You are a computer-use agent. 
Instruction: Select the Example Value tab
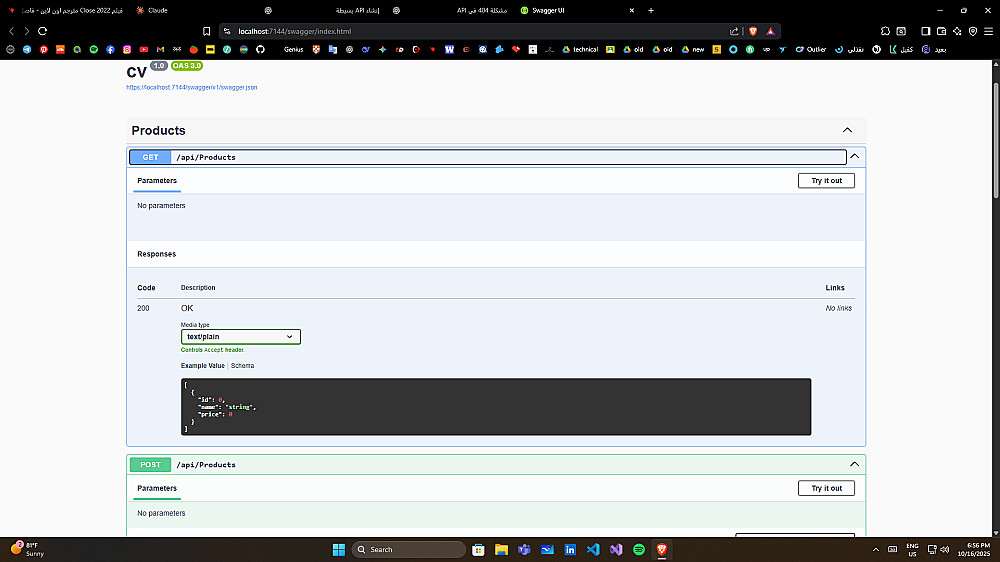[x=202, y=366]
